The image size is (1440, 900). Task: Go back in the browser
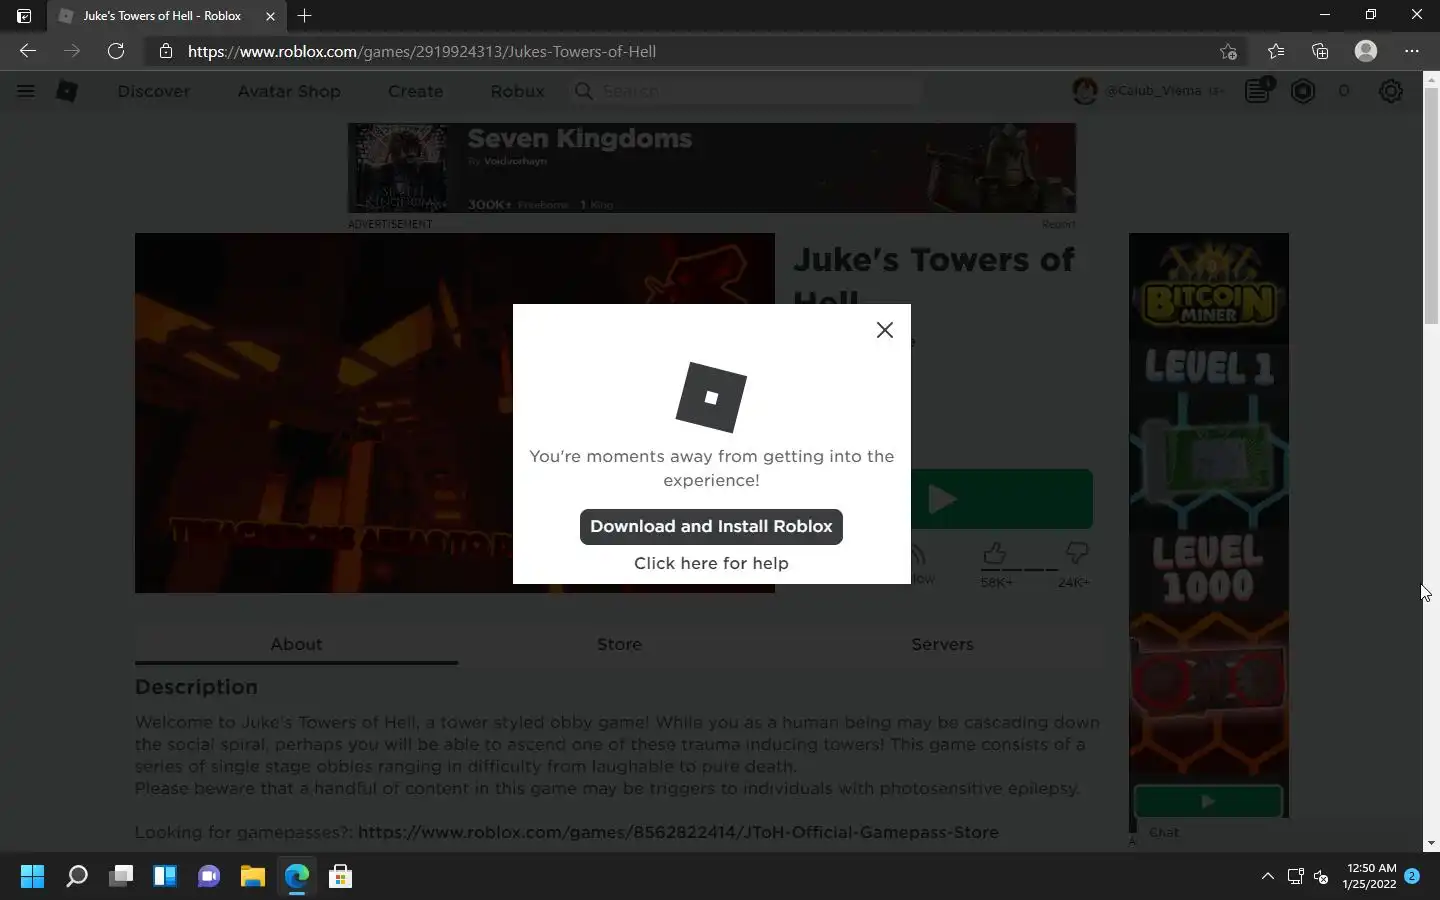click(28, 51)
